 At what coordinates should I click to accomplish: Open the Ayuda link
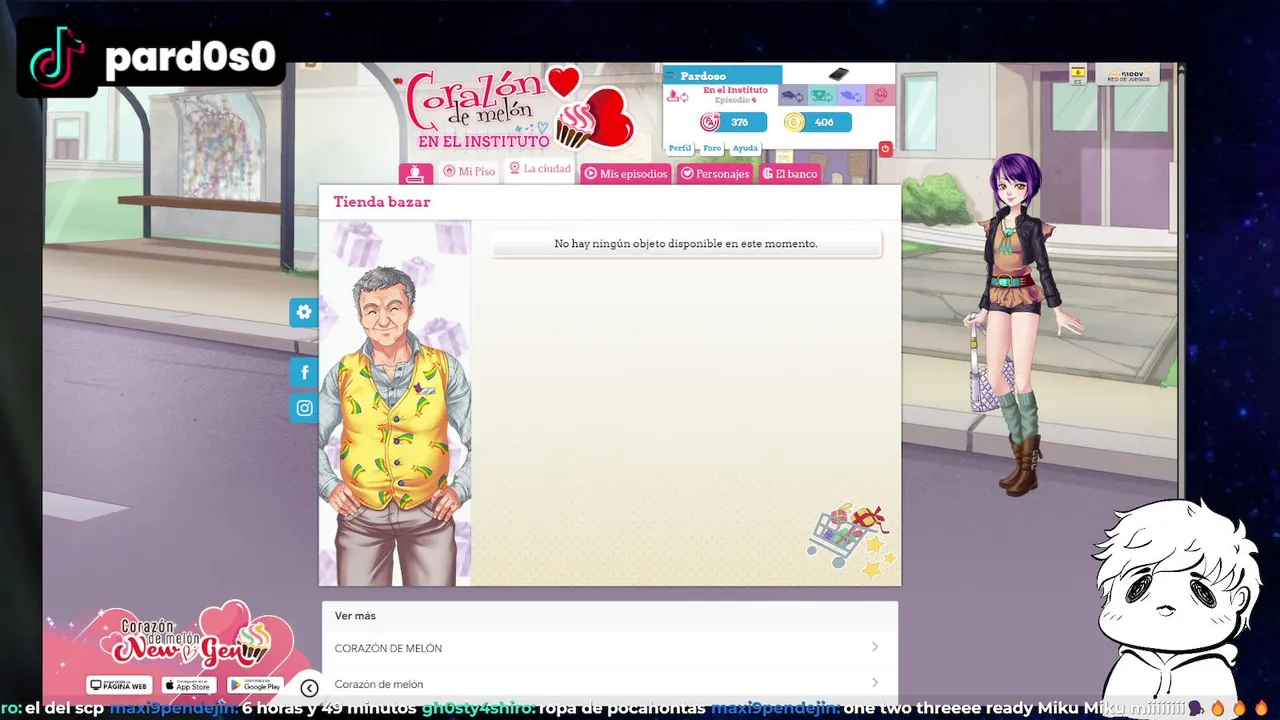(745, 148)
